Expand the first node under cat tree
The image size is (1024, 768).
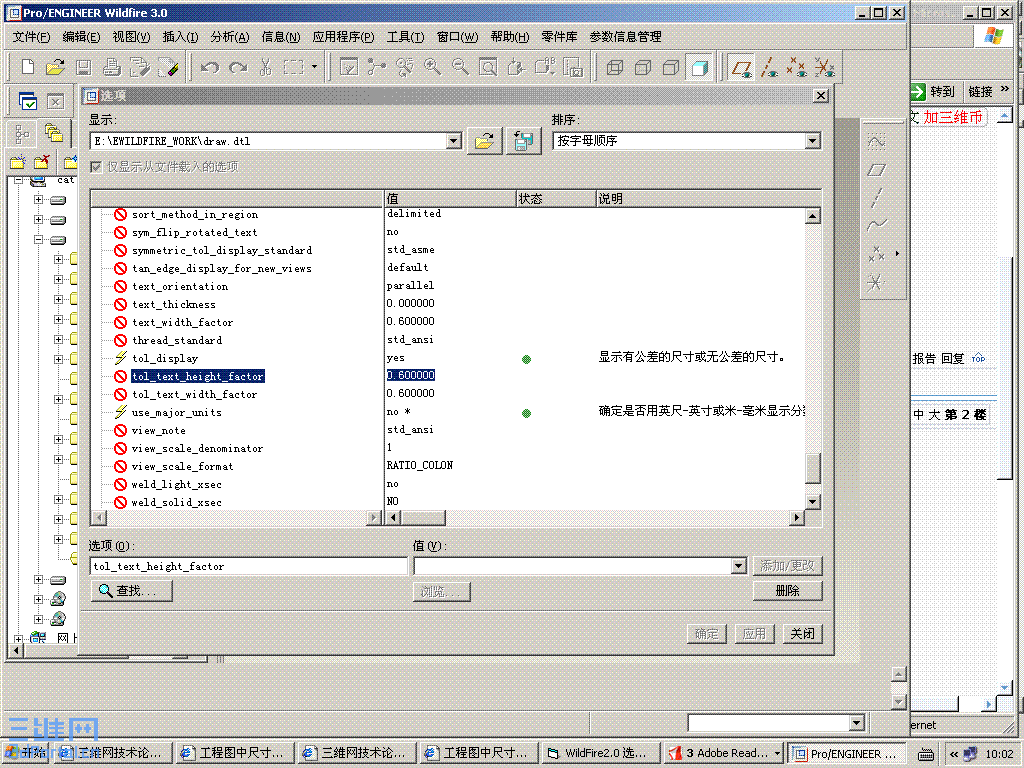click(39, 199)
